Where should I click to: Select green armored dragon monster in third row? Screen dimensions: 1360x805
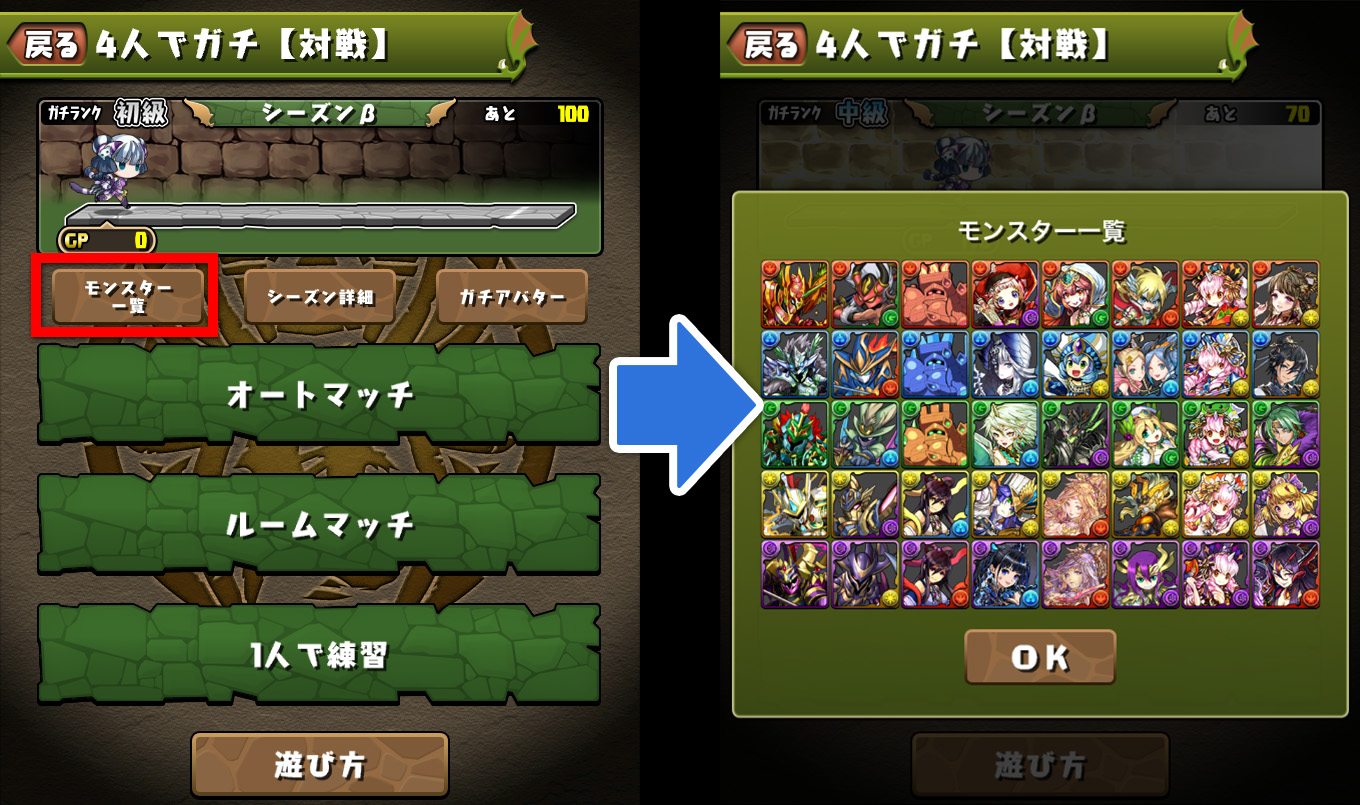tap(795, 435)
